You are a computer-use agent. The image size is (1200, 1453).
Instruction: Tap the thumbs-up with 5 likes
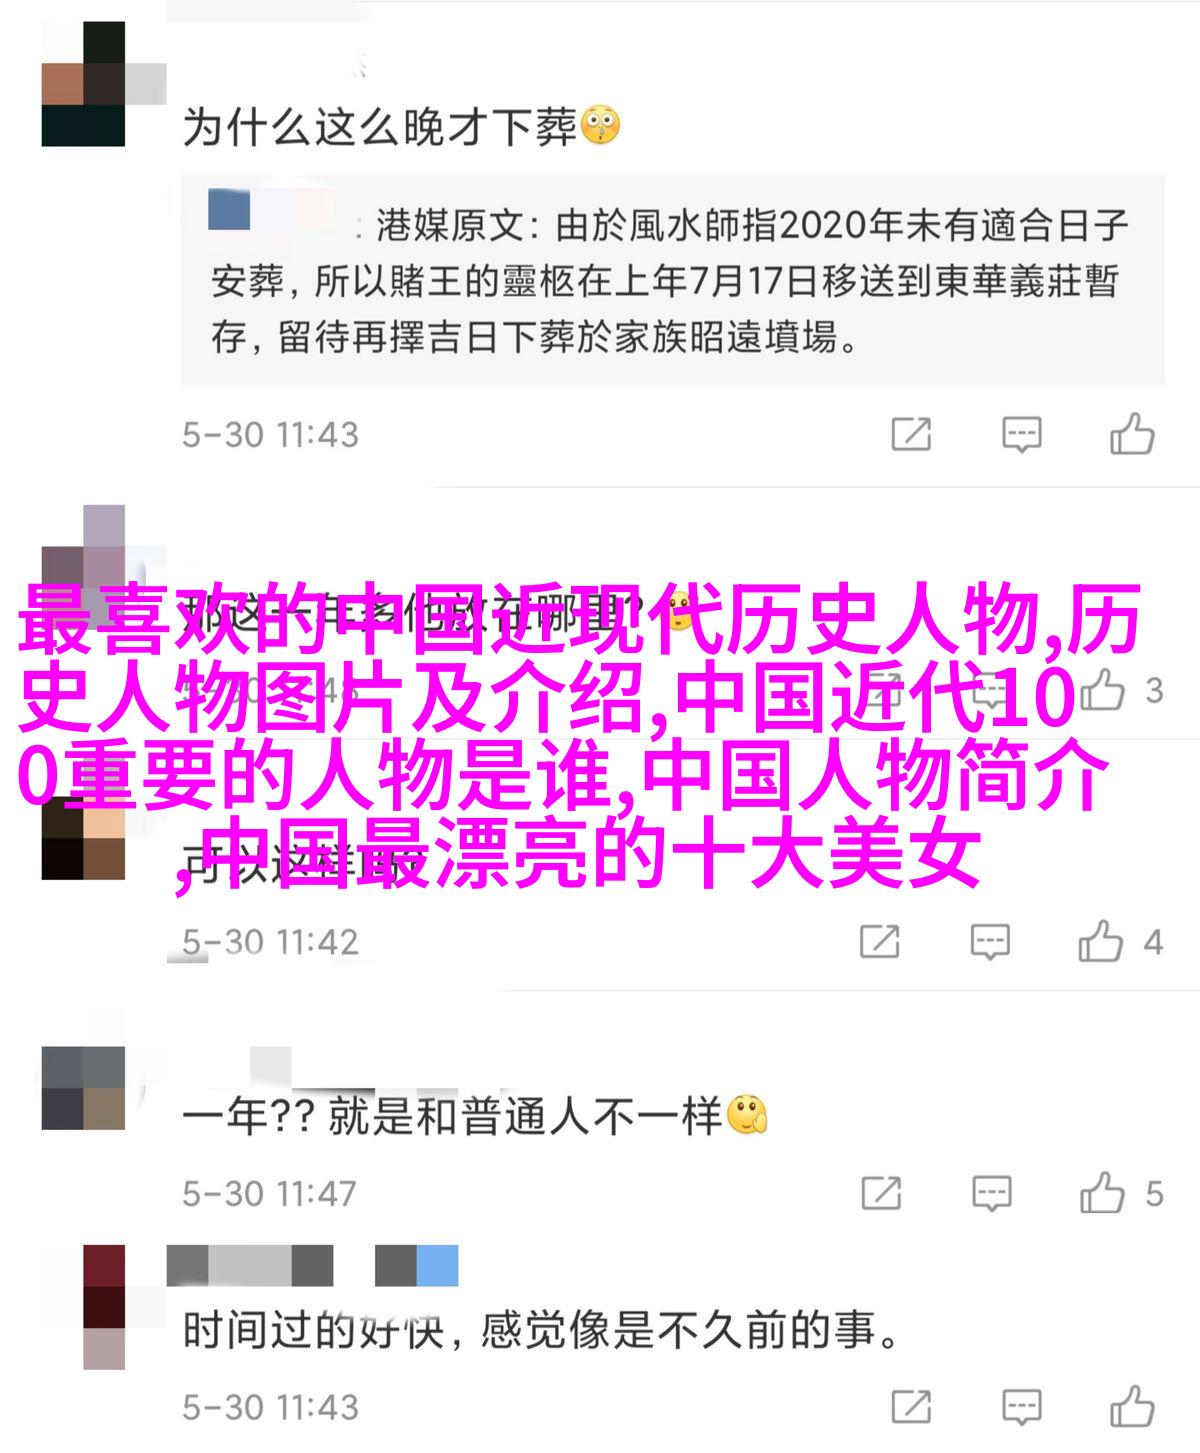pos(1102,1191)
